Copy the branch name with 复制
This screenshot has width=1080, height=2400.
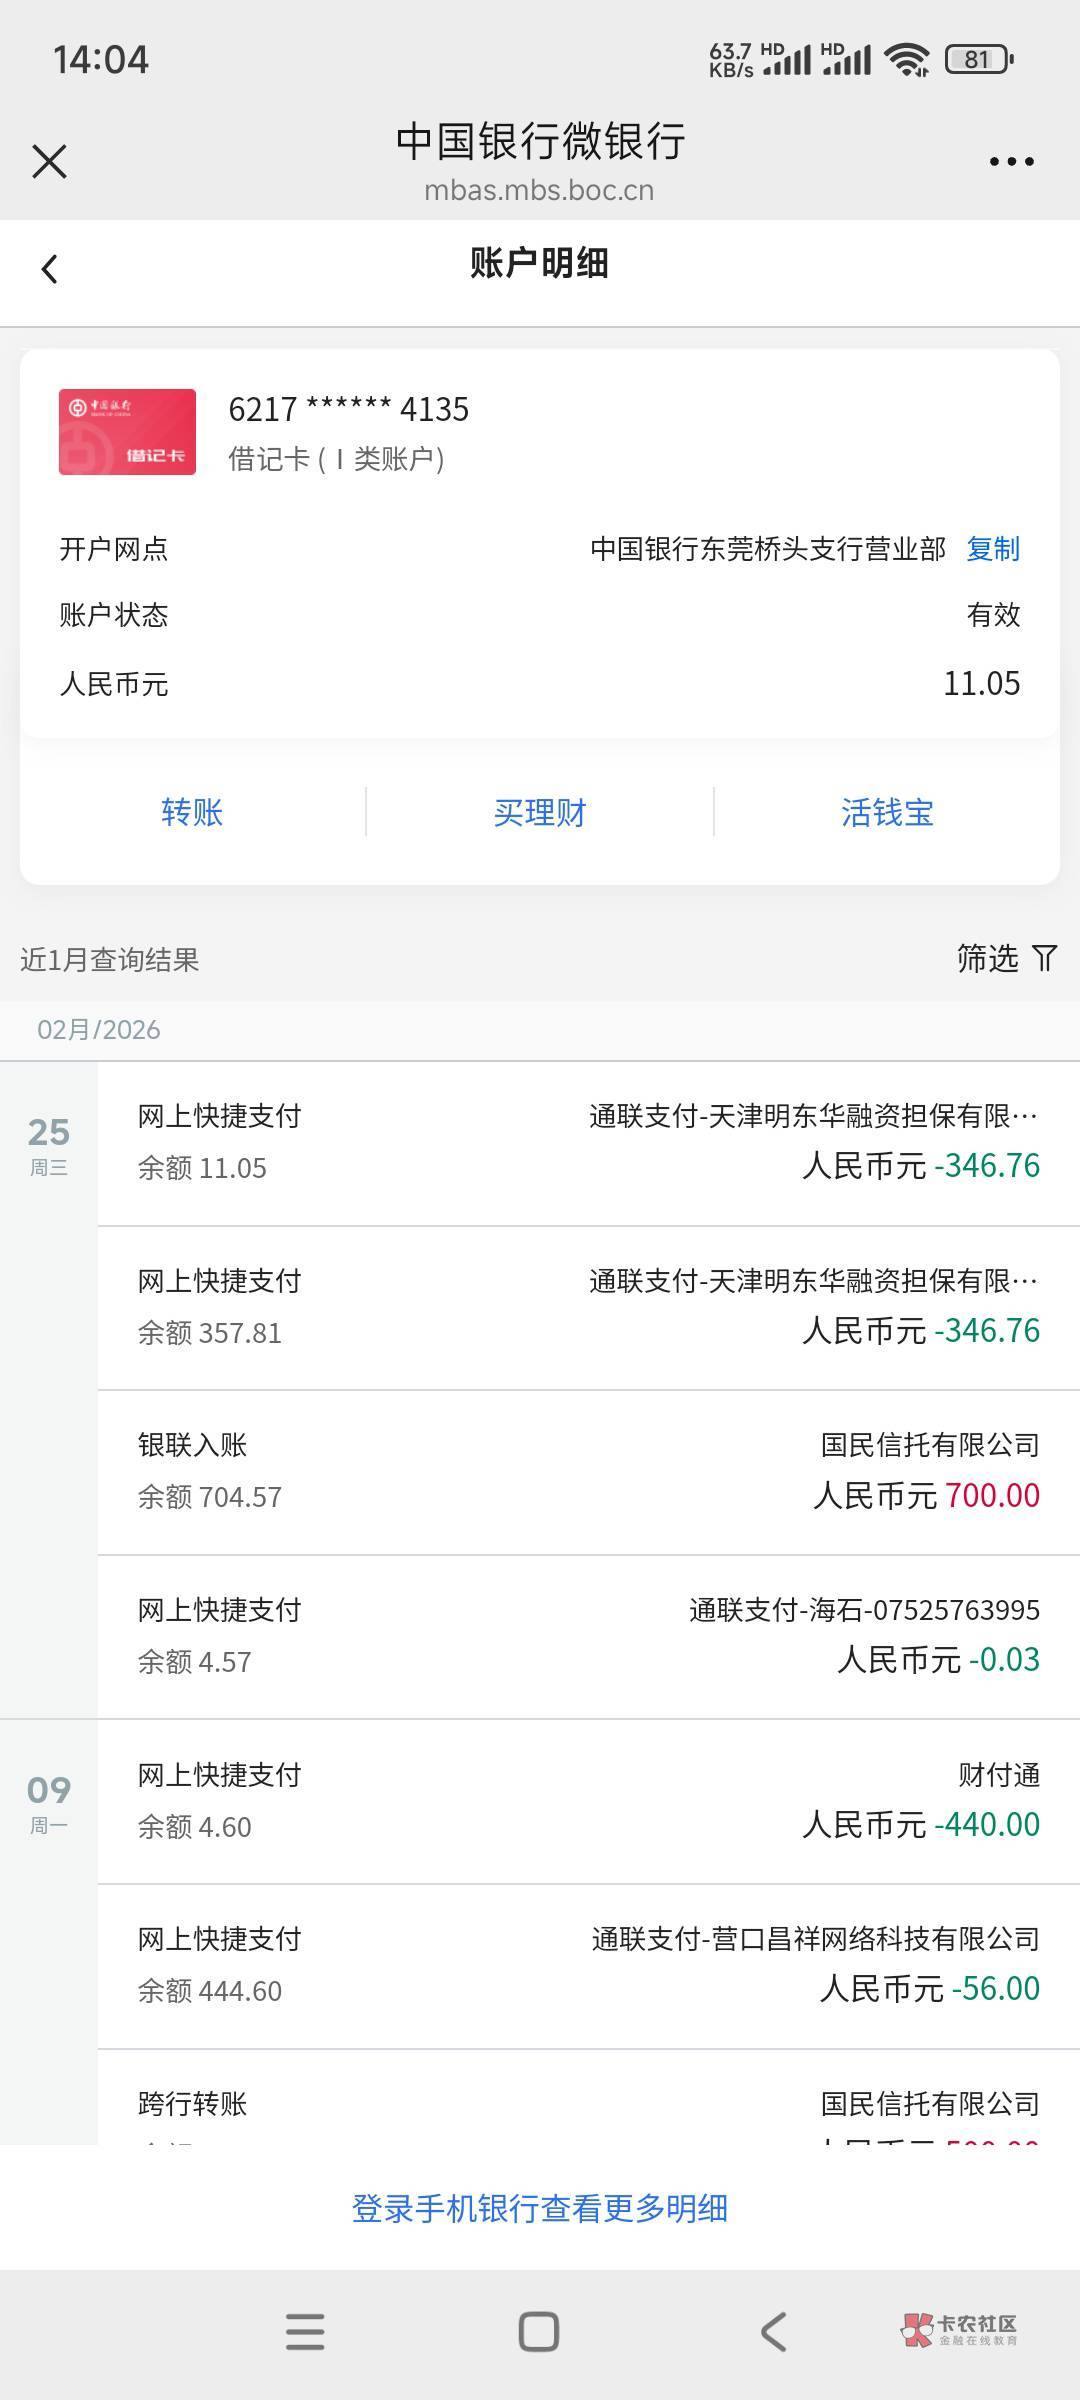[x=993, y=549]
